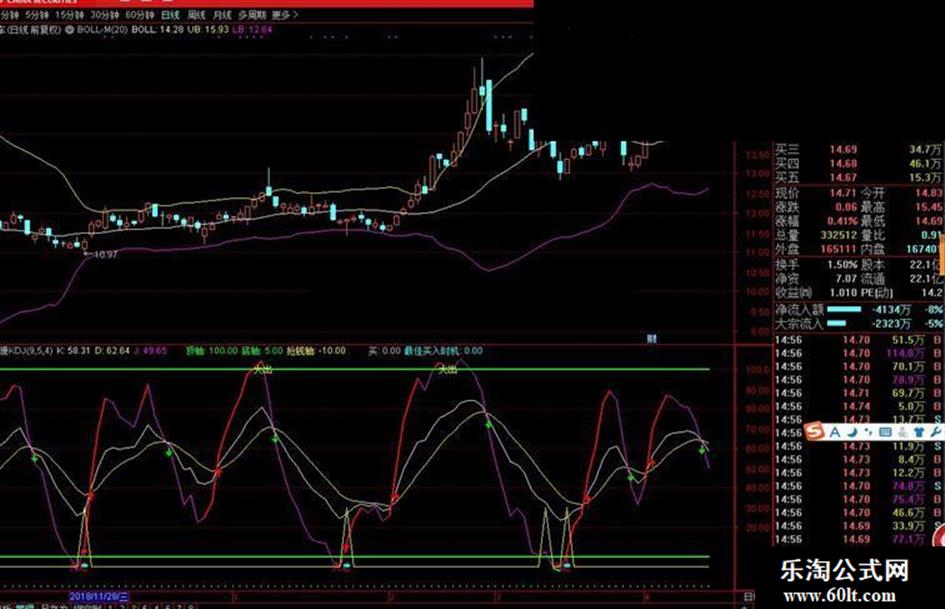Click the first 卖出 sell signal on KDJ chart

tap(263, 369)
